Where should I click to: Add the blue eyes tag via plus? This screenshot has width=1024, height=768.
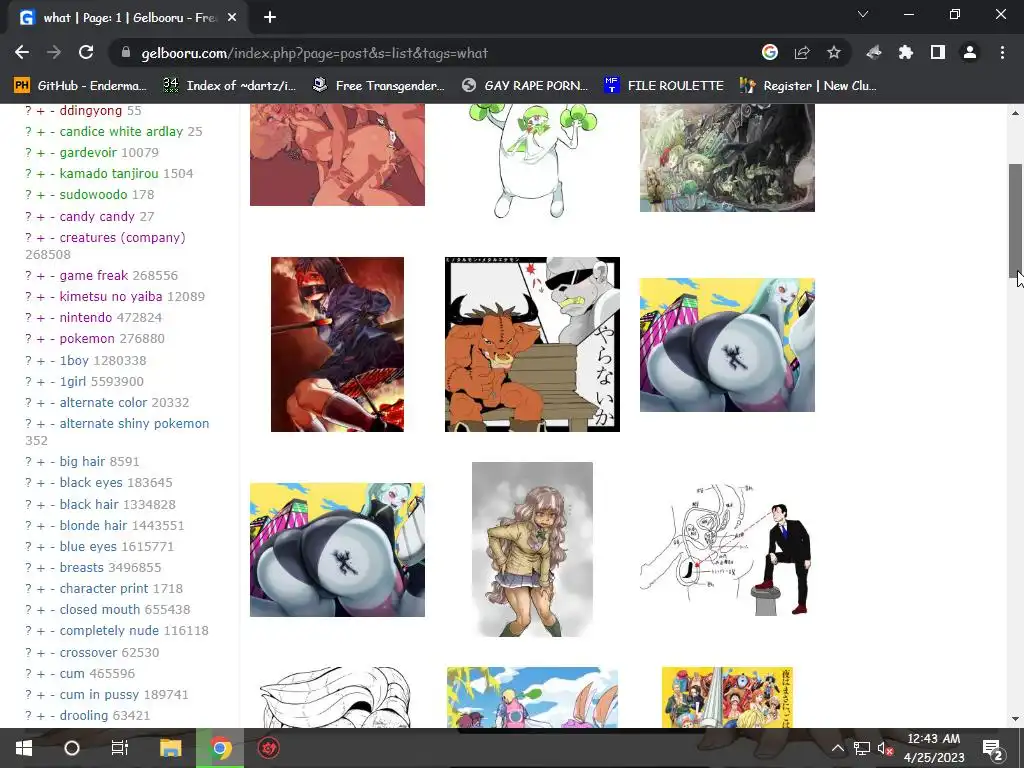pyautogui.click(x=40, y=547)
